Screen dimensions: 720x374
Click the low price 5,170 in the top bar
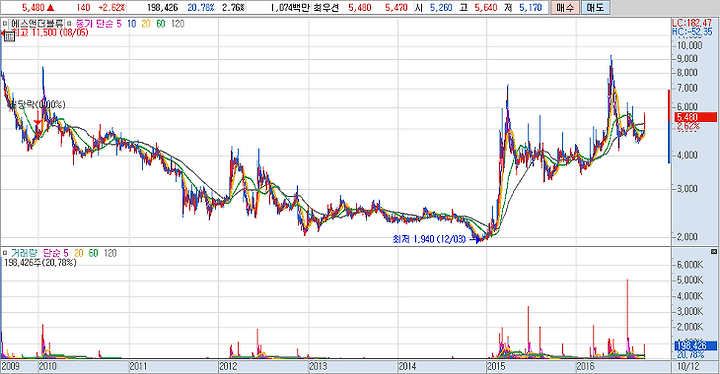click(x=530, y=8)
